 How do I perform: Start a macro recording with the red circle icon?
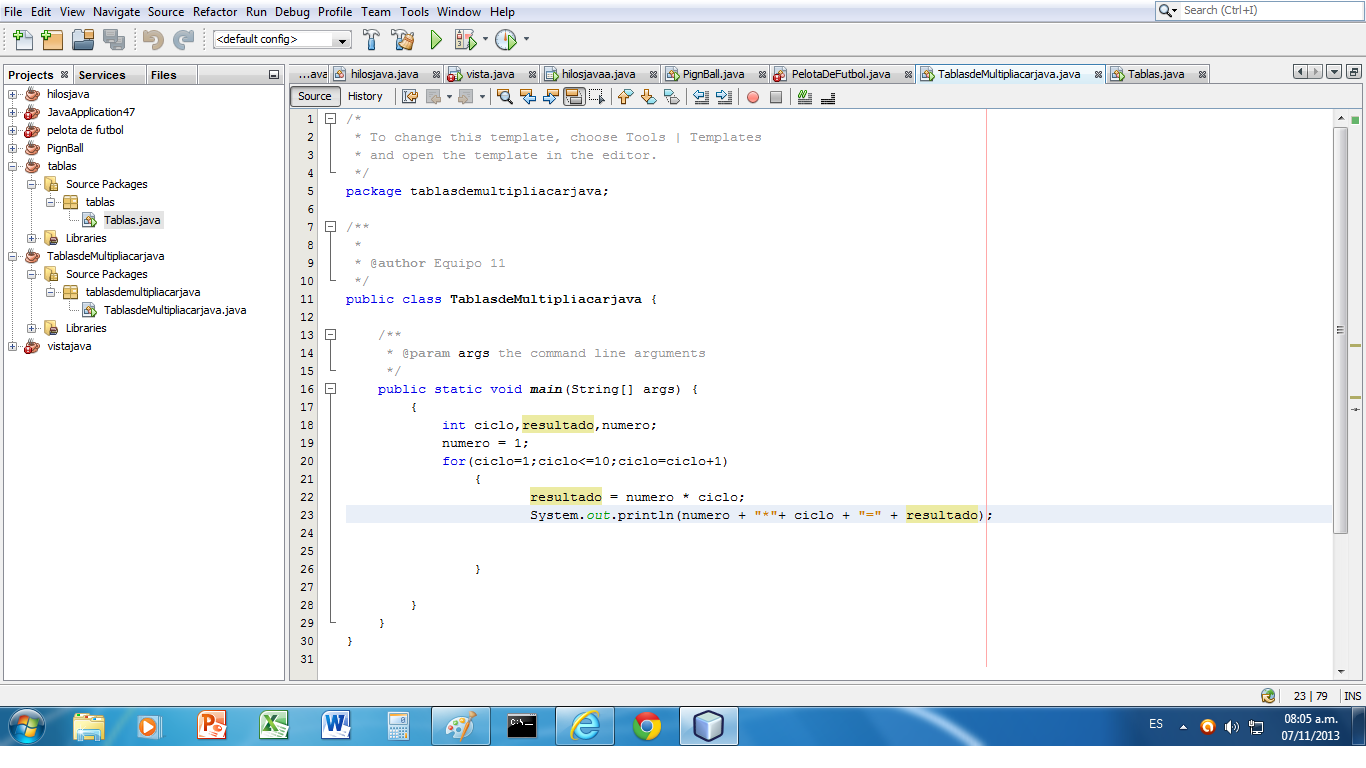click(x=752, y=97)
